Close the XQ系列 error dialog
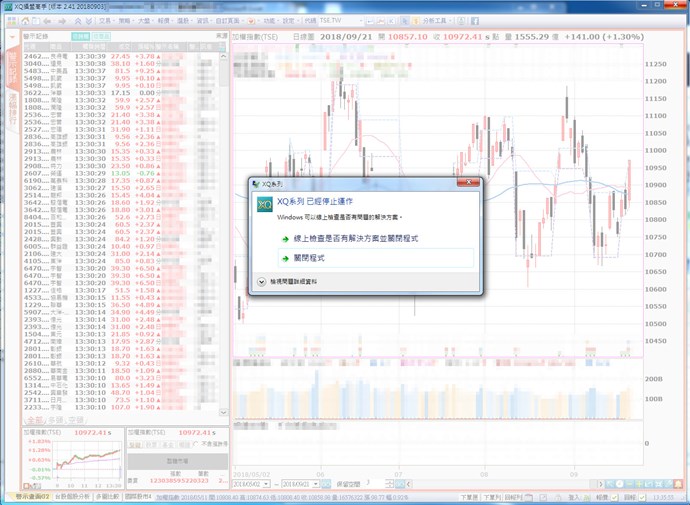Screen dimensions: 690x505 [467, 184]
